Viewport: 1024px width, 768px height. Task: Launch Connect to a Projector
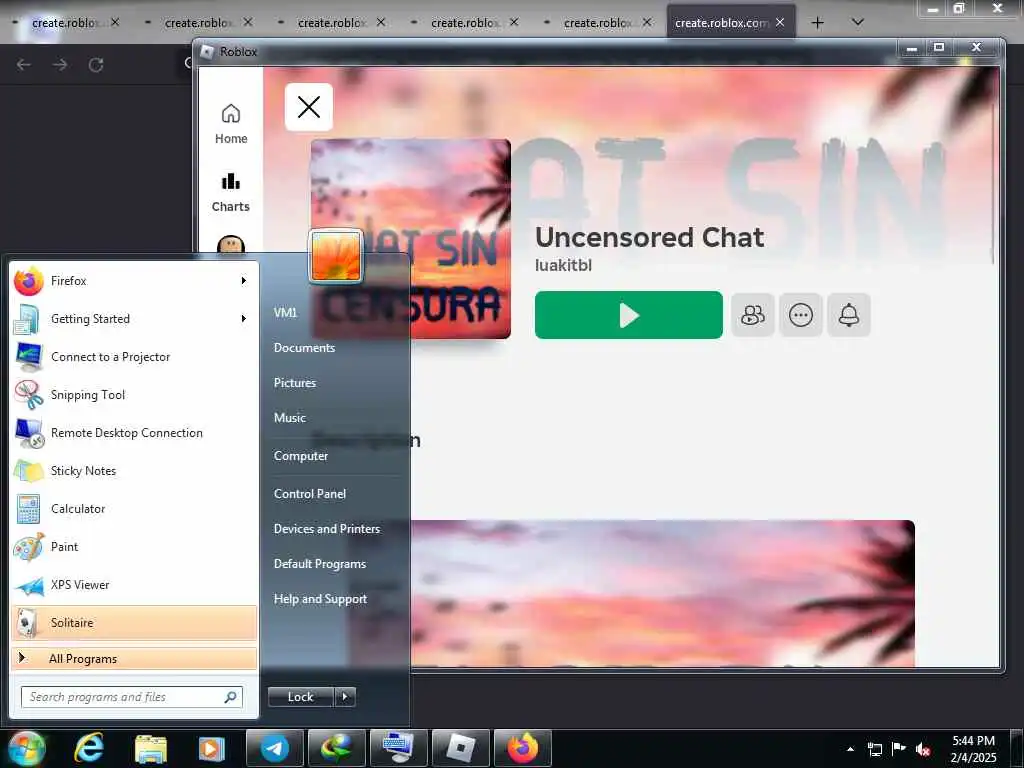[x=134, y=357]
